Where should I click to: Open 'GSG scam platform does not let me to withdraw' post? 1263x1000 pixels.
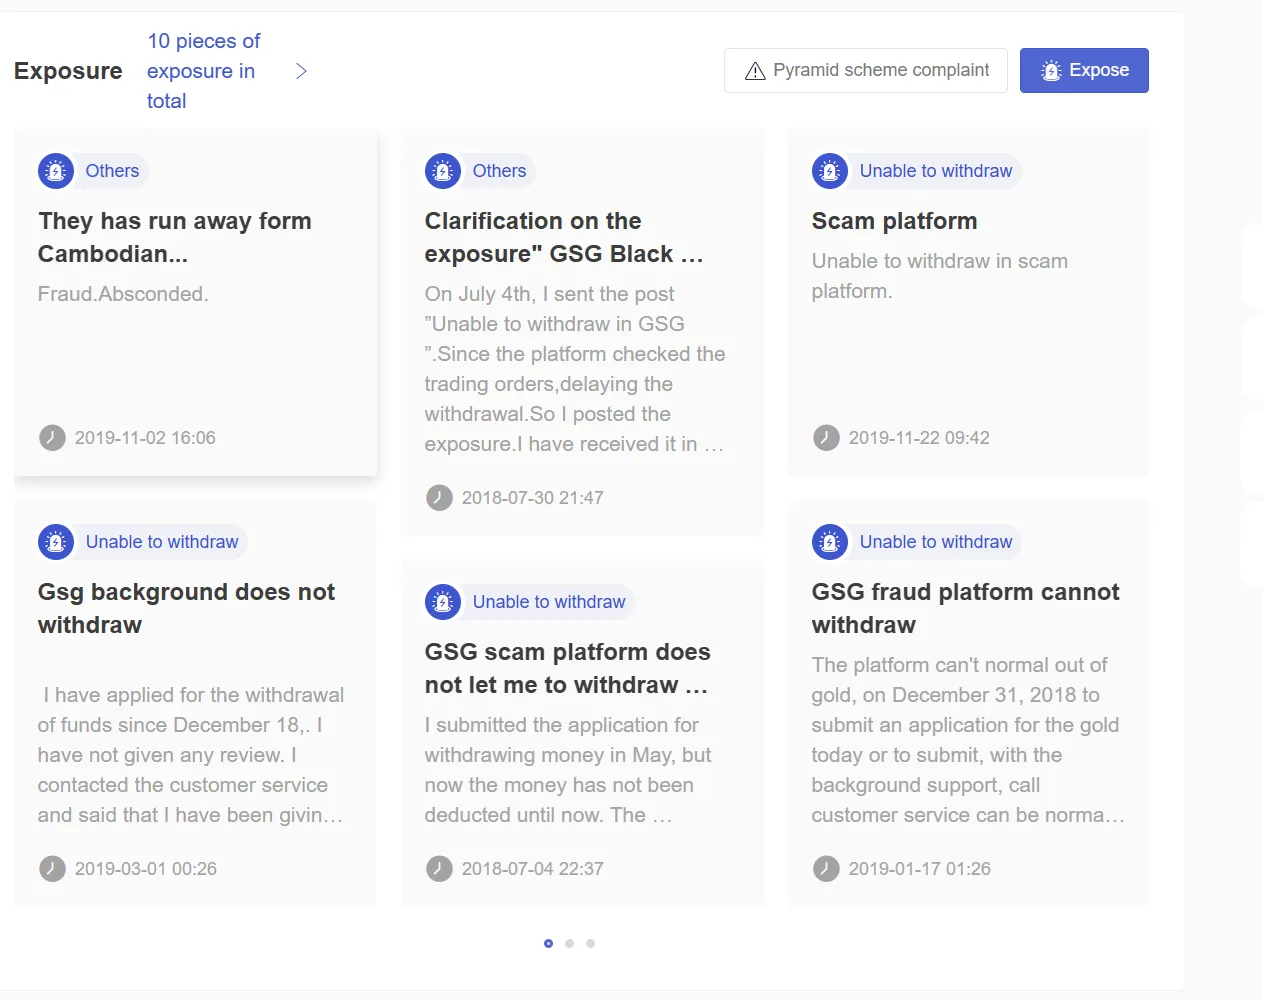click(x=567, y=668)
